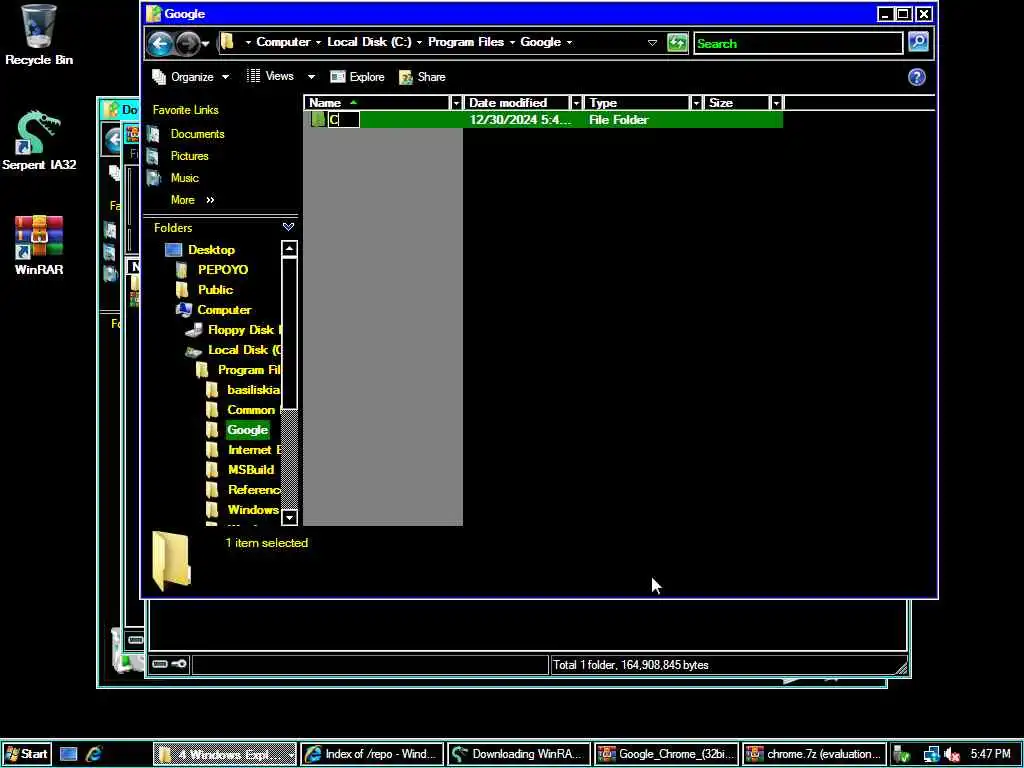Collapse the Folders pane chevron

tap(288, 227)
